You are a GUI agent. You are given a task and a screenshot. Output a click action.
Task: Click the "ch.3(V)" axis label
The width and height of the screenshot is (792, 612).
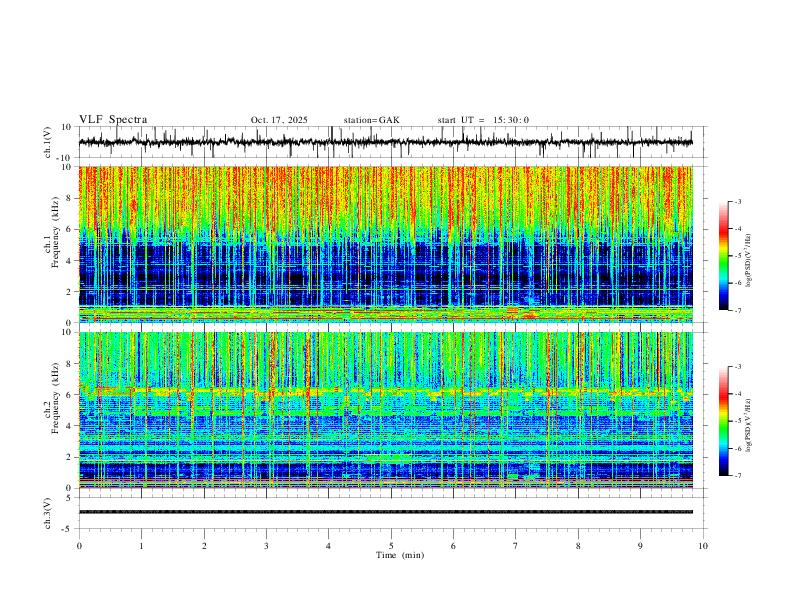[x=48, y=513]
